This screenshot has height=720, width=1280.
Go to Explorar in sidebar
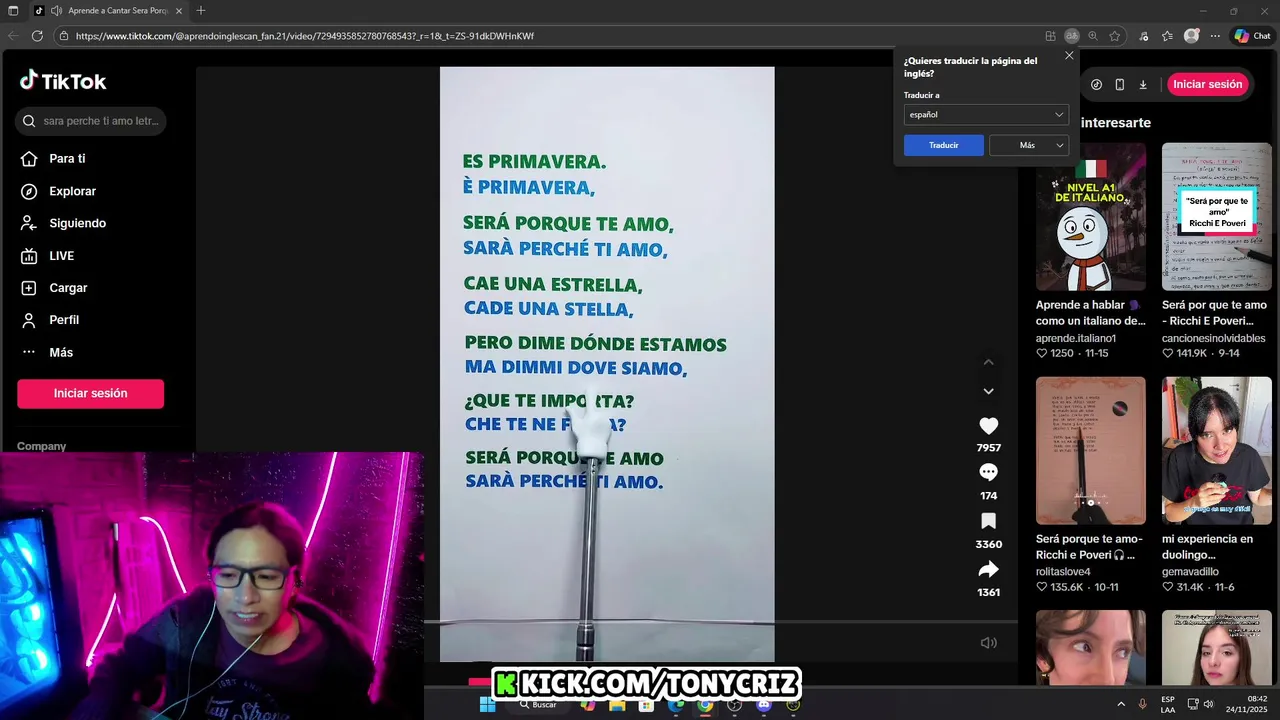point(59,191)
